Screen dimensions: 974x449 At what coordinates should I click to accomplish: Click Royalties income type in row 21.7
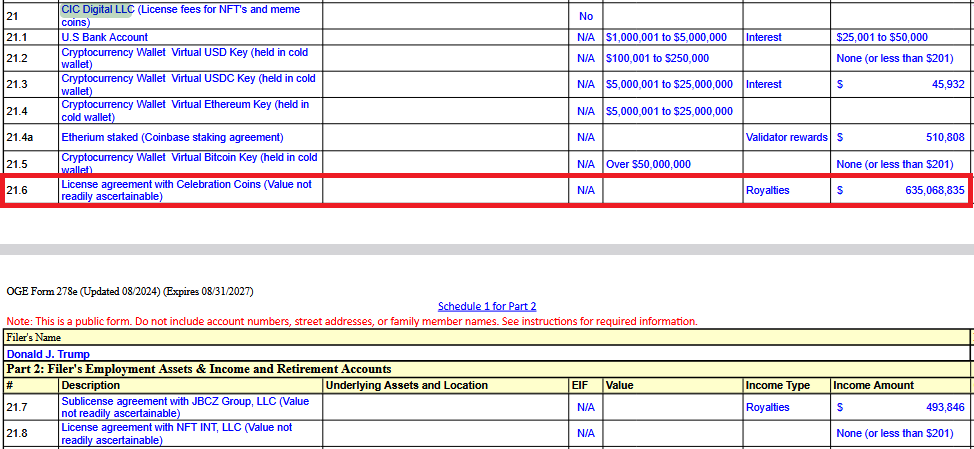tap(767, 407)
